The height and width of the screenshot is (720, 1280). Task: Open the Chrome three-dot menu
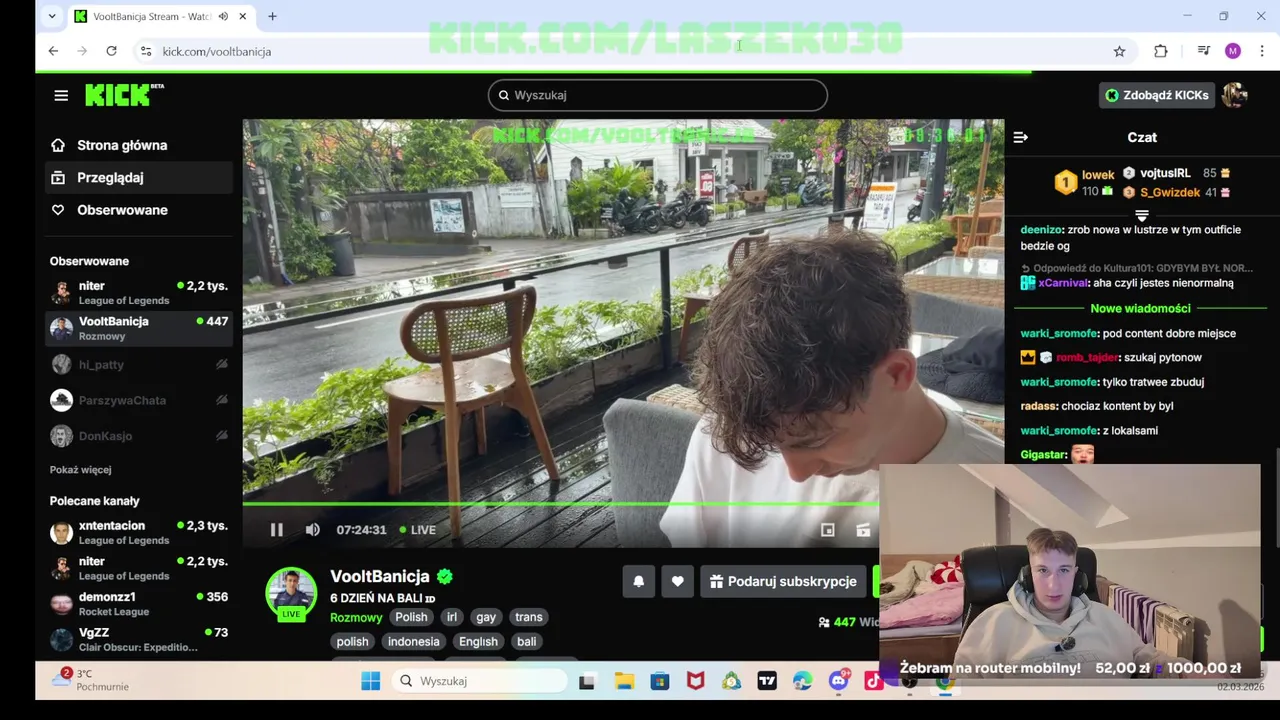(1262, 51)
